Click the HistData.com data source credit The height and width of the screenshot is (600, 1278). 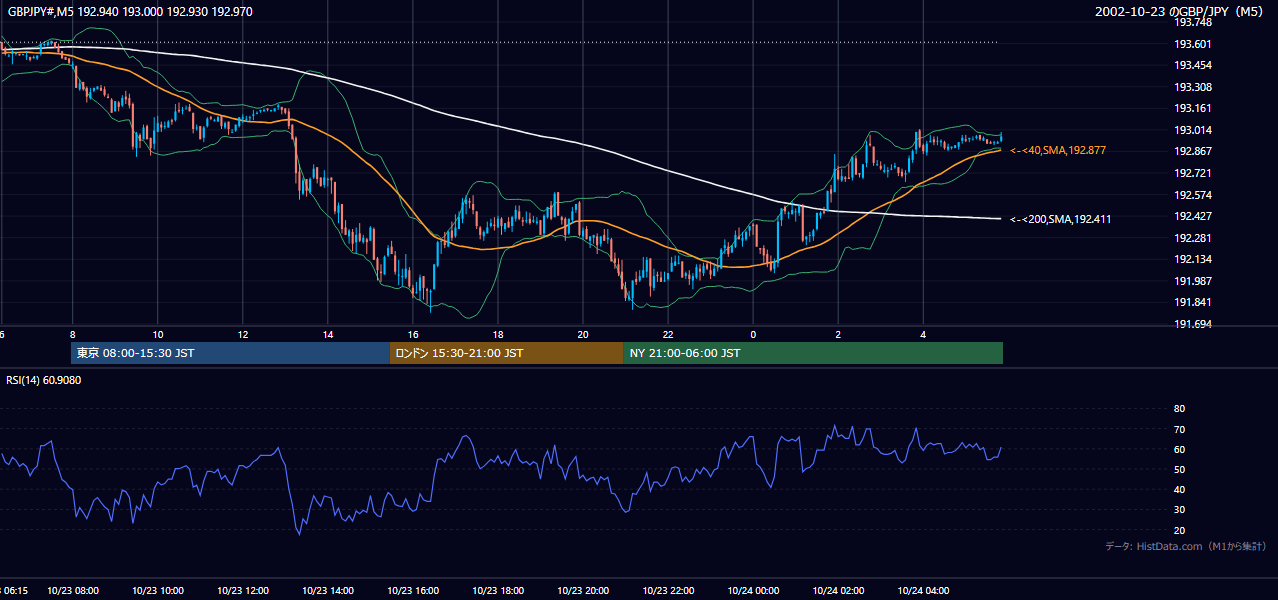click(x=1186, y=546)
